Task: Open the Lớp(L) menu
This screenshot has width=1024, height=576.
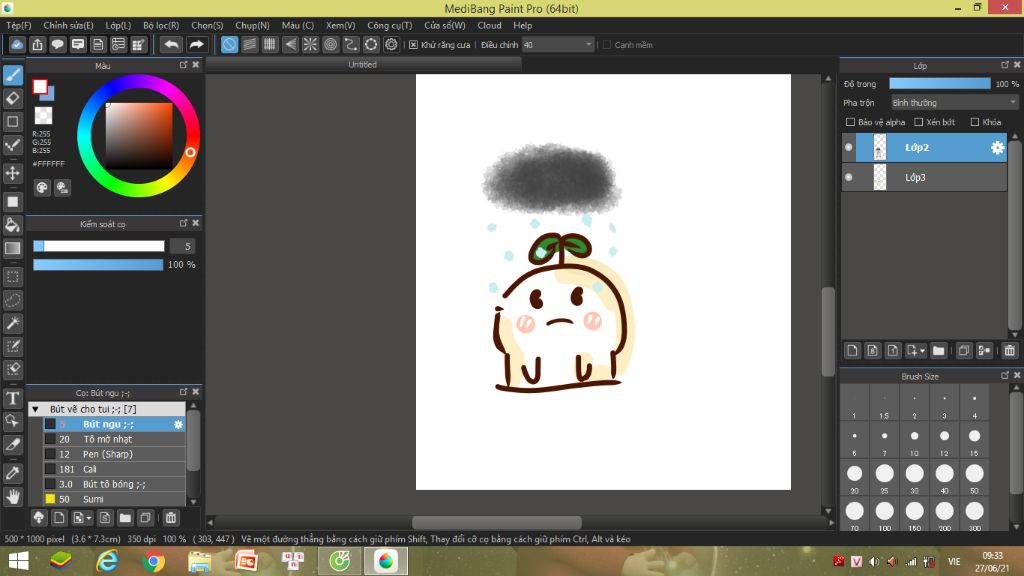Action: [x=118, y=25]
